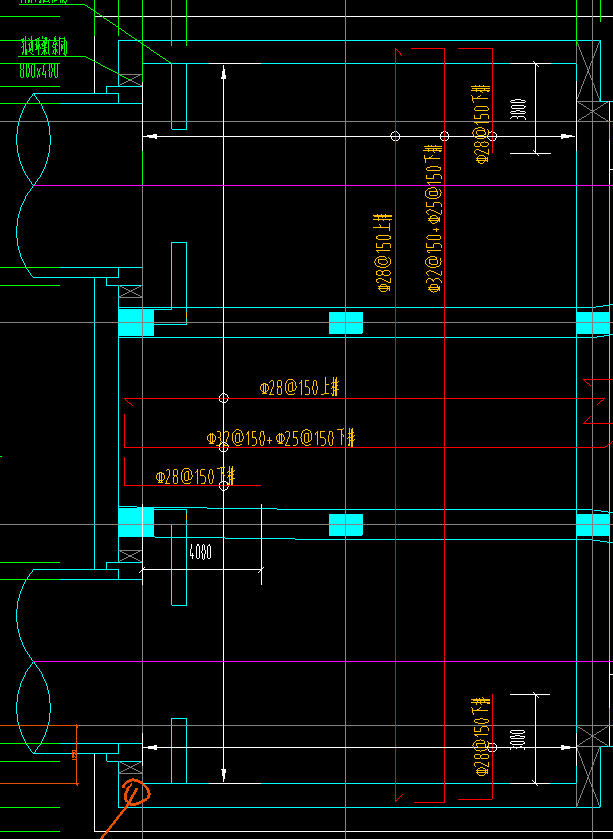Click the vertical Φ32@150+Φ25@150下排 annotation
Viewport: 613px width, 839px height.
pos(434,219)
